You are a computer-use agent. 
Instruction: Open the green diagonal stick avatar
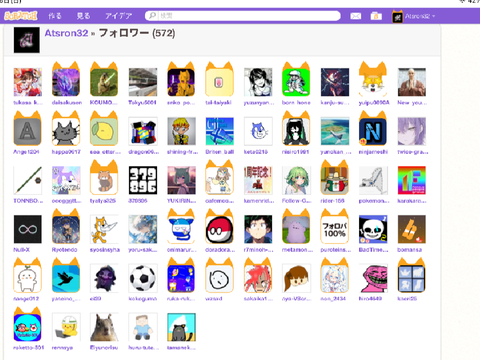point(28,180)
